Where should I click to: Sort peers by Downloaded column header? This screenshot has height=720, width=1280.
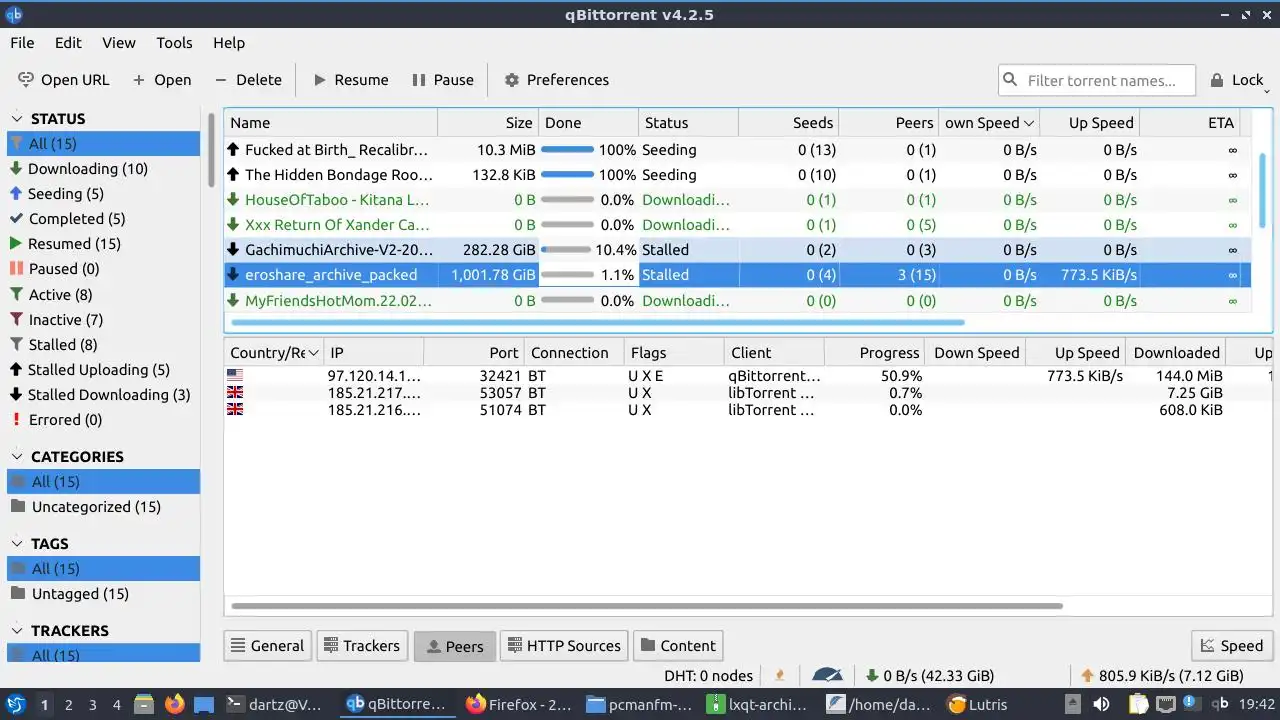1176,353
